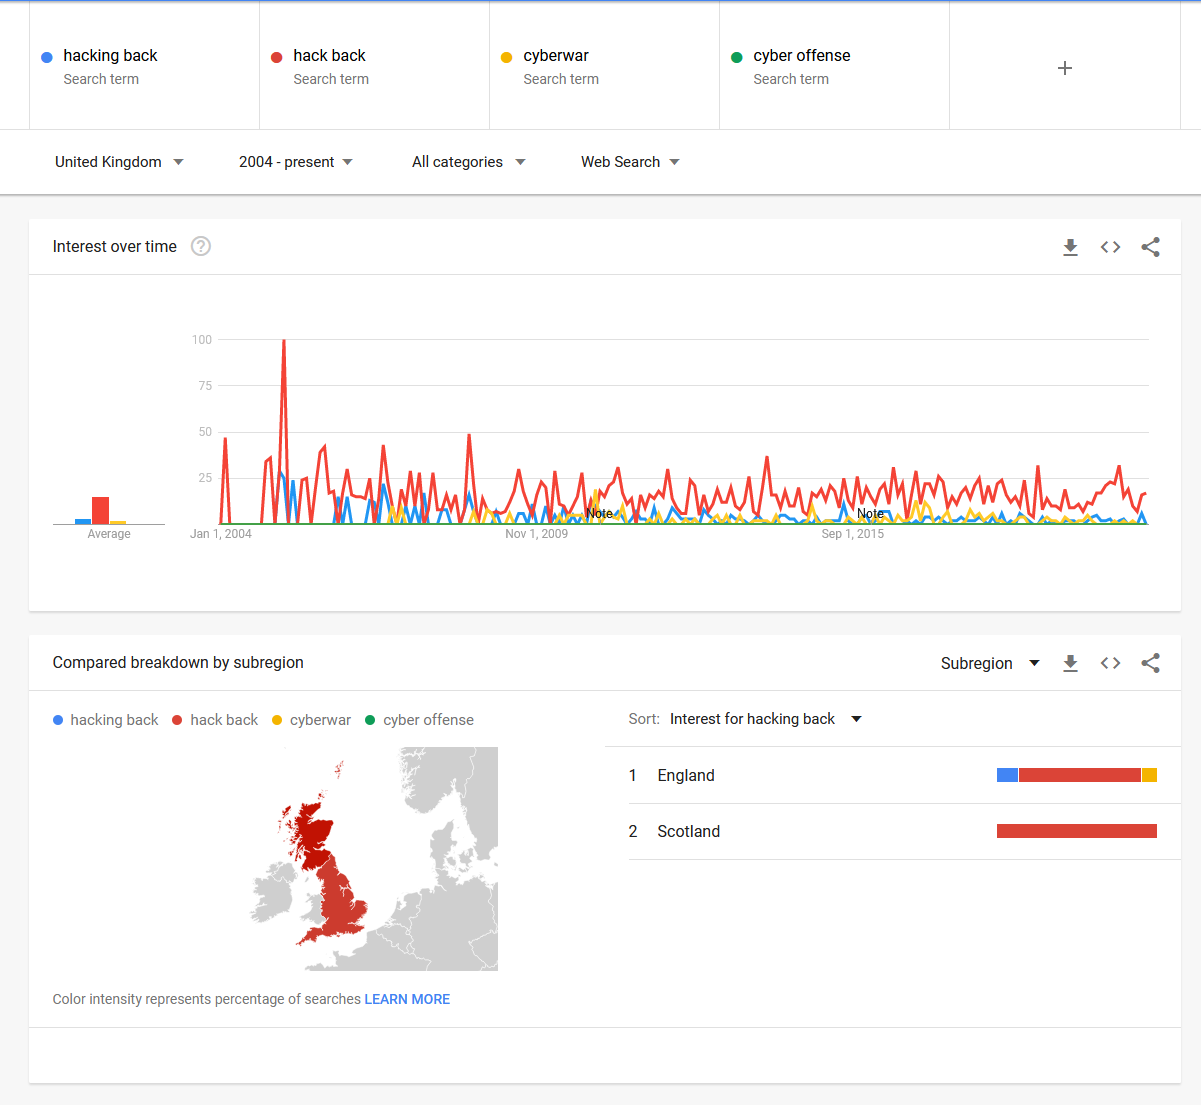Edit the cyberwar search term

coord(605,66)
